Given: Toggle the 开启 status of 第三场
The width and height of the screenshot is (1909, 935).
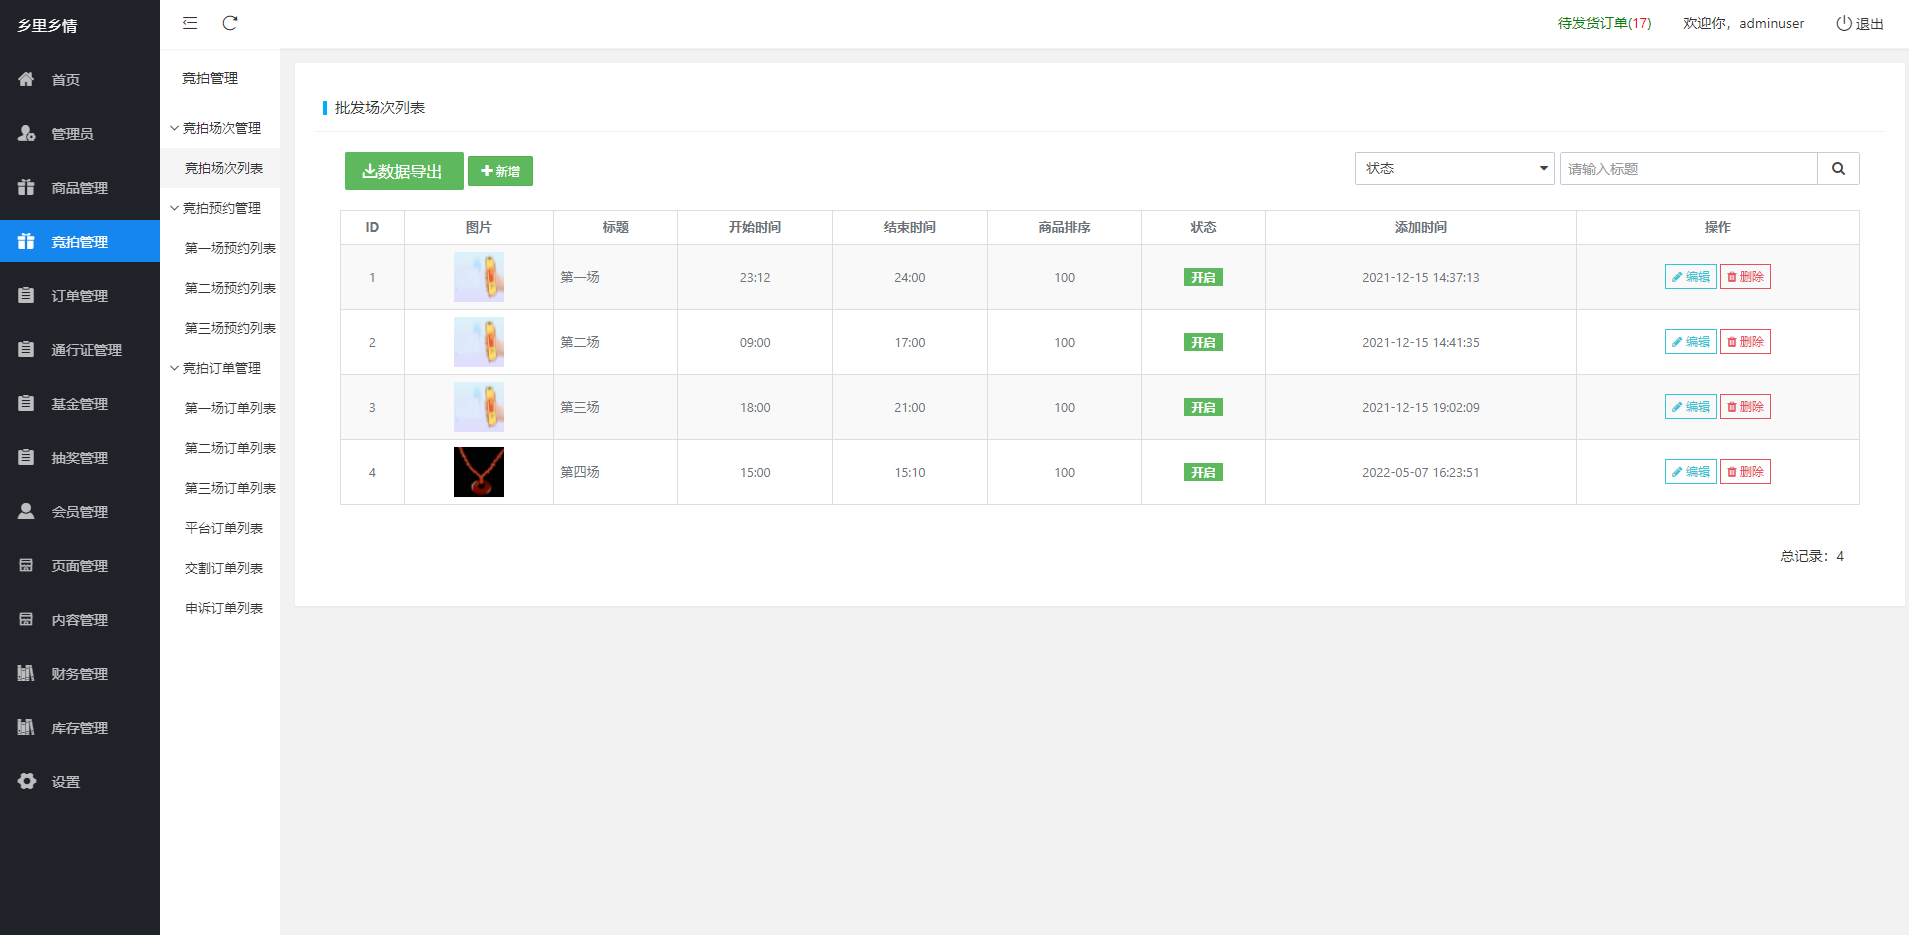Looking at the screenshot, I should tap(1203, 408).
